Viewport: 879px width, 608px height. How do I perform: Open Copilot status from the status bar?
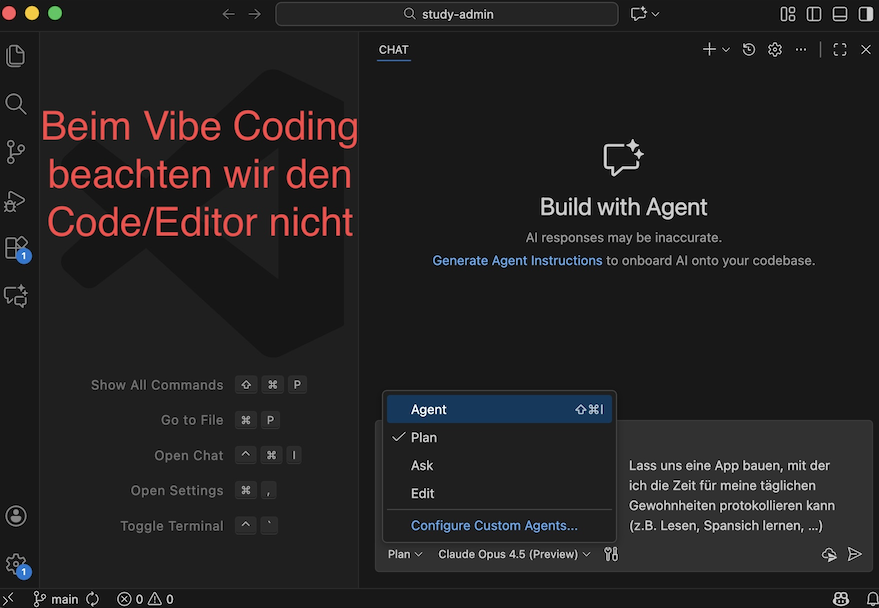click(841, 598)
